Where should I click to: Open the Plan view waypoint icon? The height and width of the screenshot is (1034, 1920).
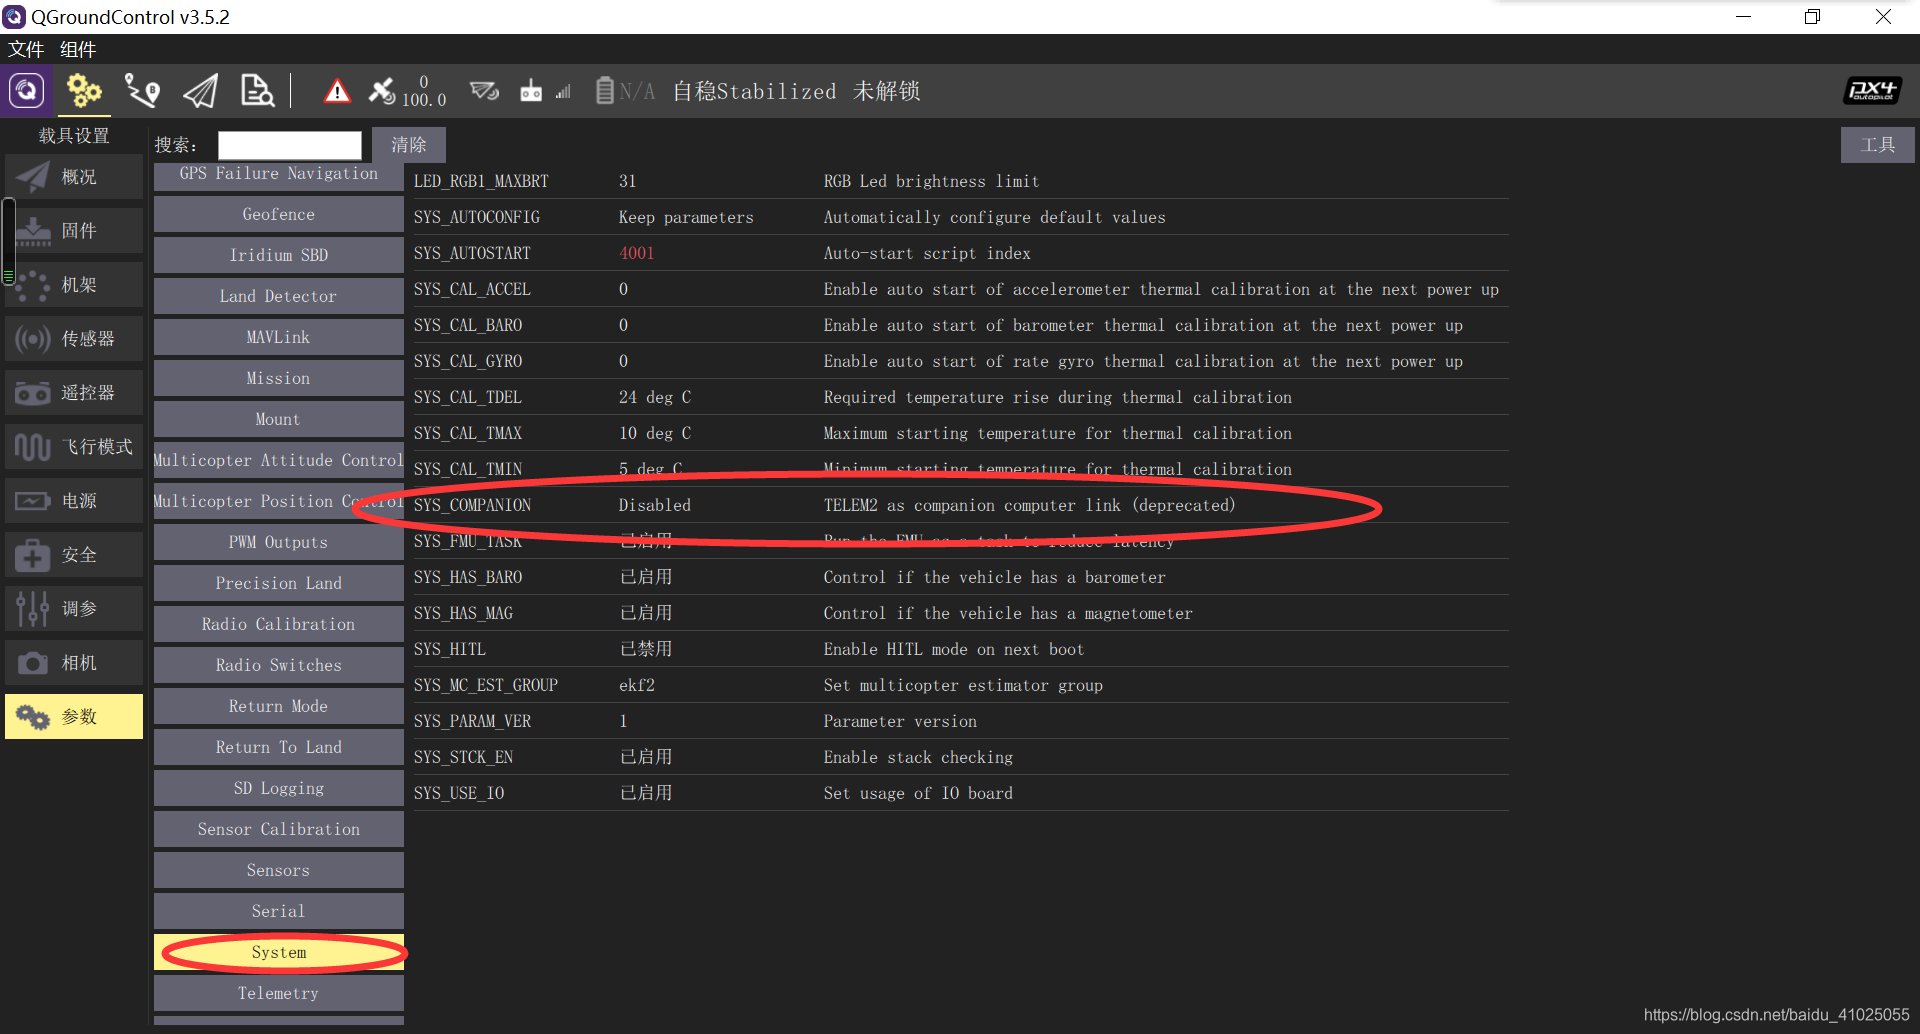142,91
